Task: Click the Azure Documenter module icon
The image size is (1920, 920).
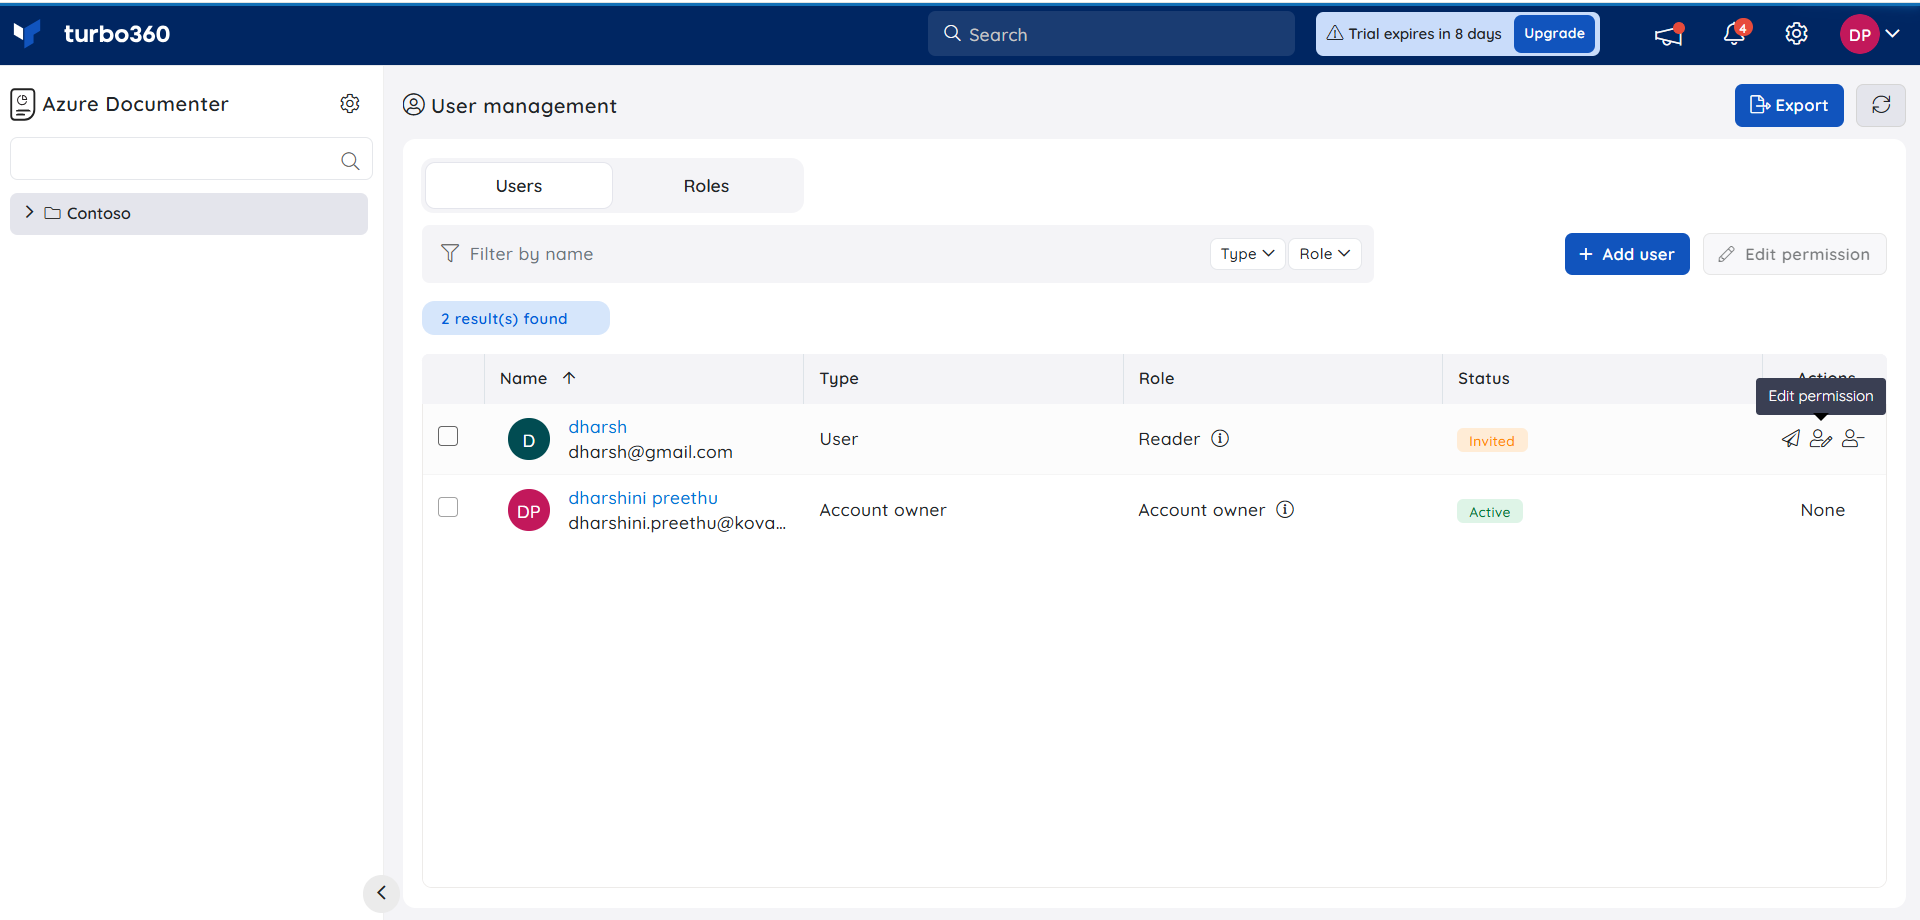Action: pyautogui.click(x=23, y=104)
